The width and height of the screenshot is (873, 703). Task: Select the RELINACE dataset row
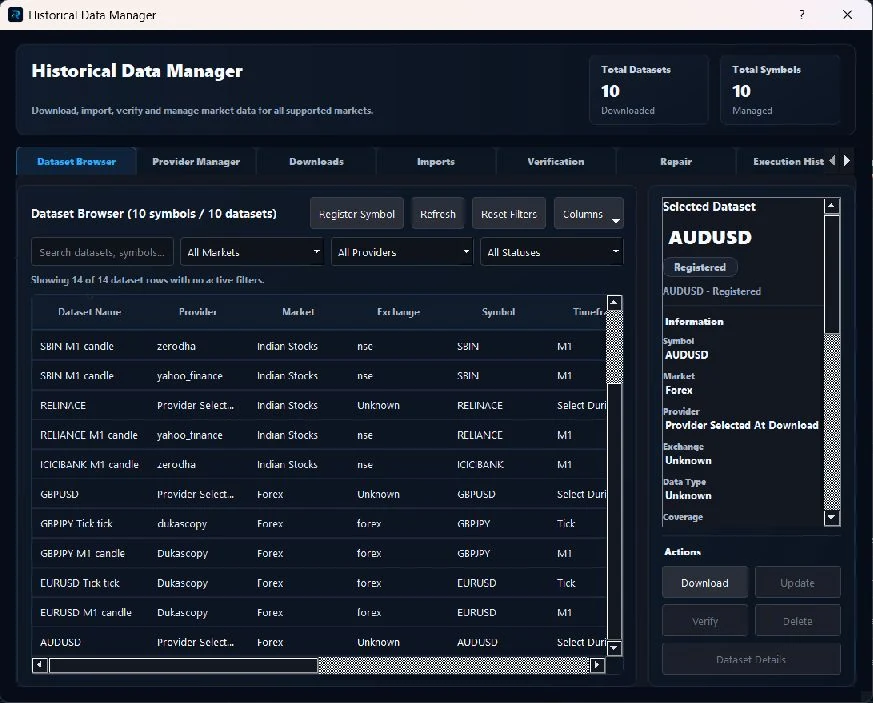click(319, 405)
